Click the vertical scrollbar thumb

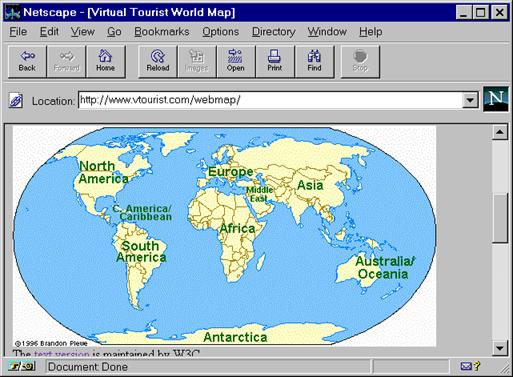[500, 218]
